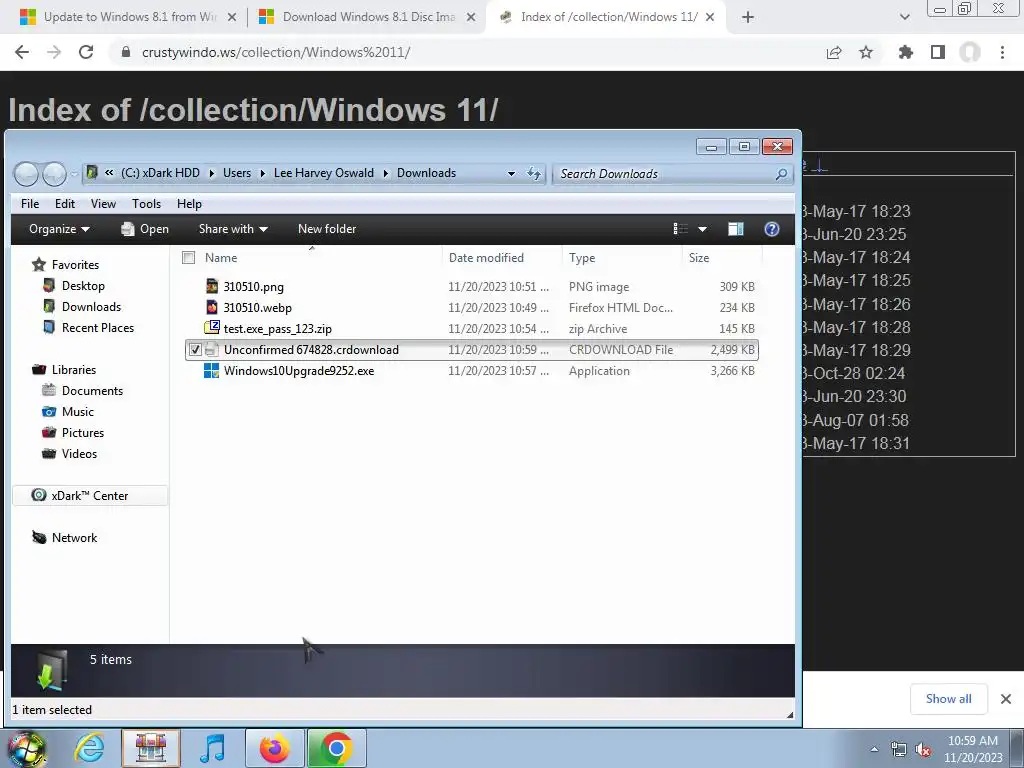The image size is (1024, 768).
Task: Open Downloads under Favorites
Action: click(91, 307)
